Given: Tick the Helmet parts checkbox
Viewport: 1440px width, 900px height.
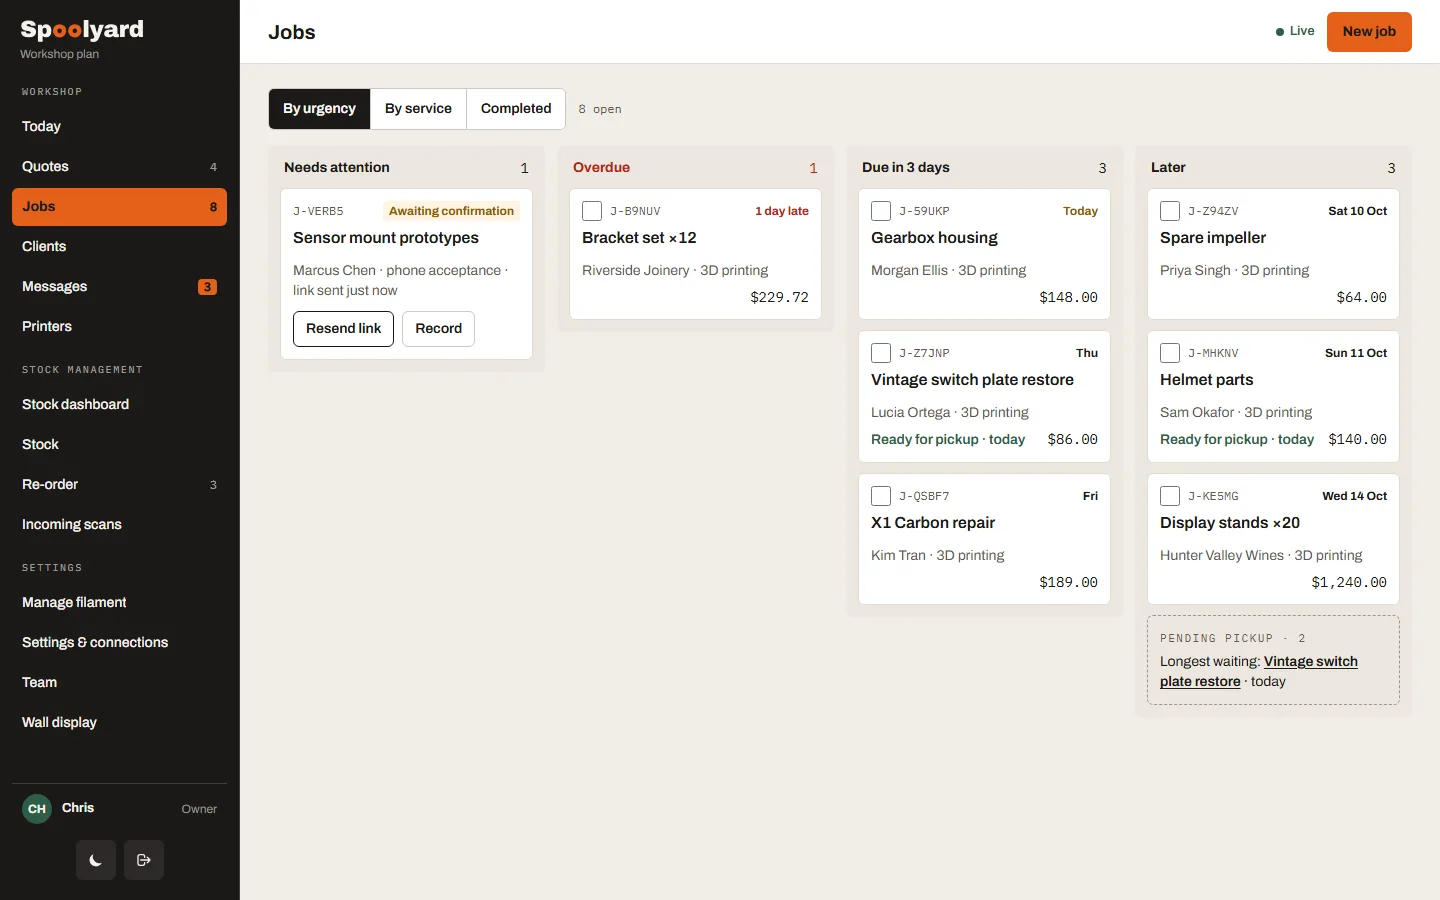Looking at the screenshot, I should (1170, 353).
